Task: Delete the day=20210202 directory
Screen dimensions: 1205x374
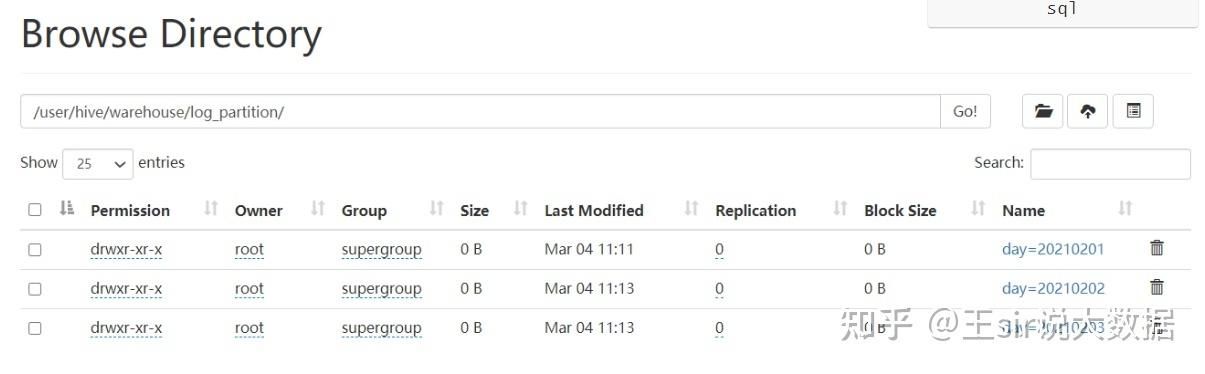Action: point(1157,287)
